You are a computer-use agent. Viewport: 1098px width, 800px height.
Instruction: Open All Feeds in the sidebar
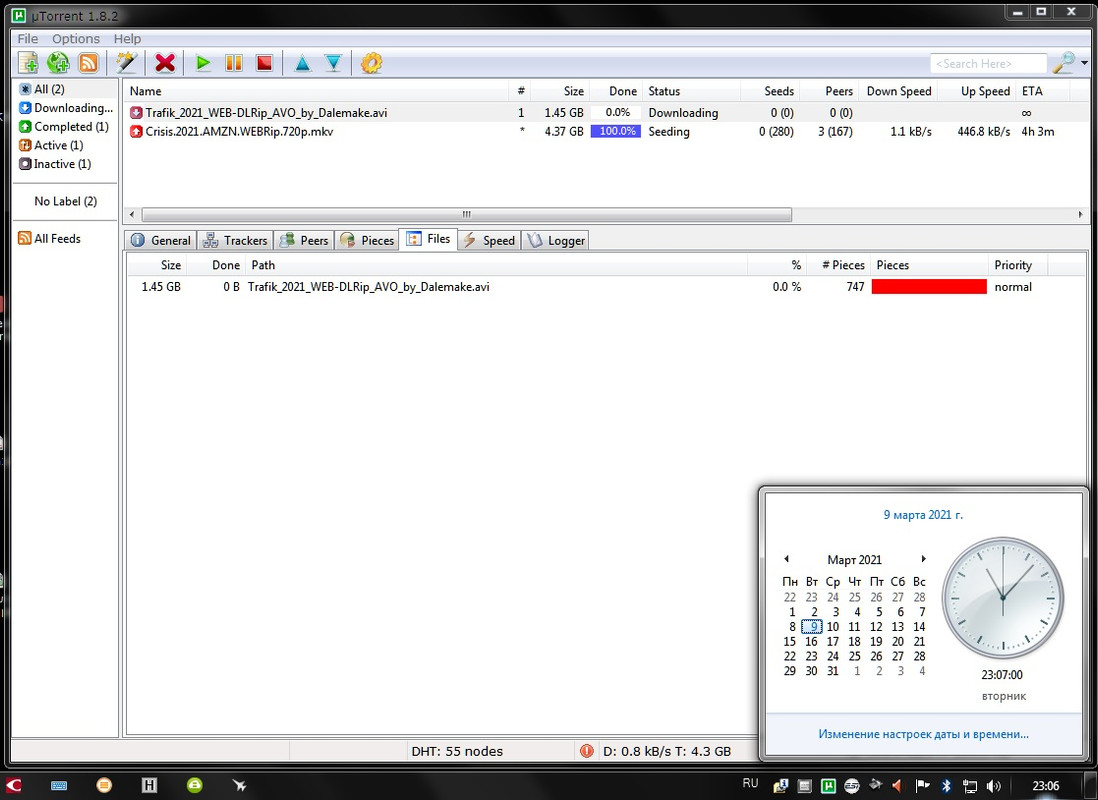click(x=50, y=238)
